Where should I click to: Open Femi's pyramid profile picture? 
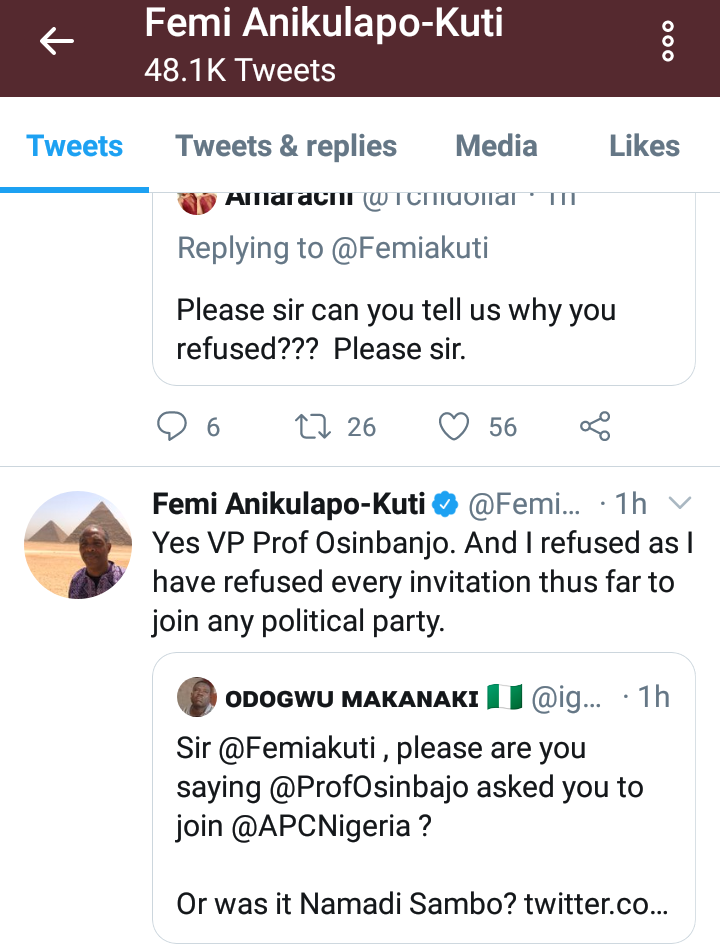[x=78, y=545]
